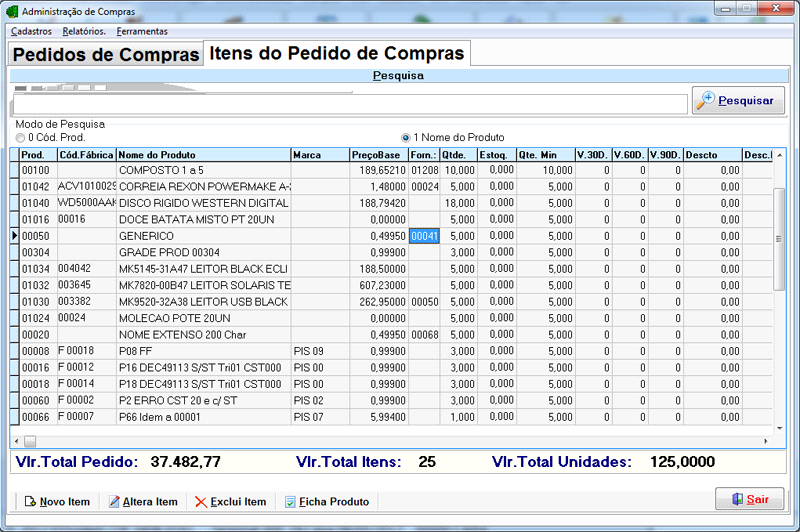Click the PreçoBase column header
800x532 pixels.
pos(378,155)
